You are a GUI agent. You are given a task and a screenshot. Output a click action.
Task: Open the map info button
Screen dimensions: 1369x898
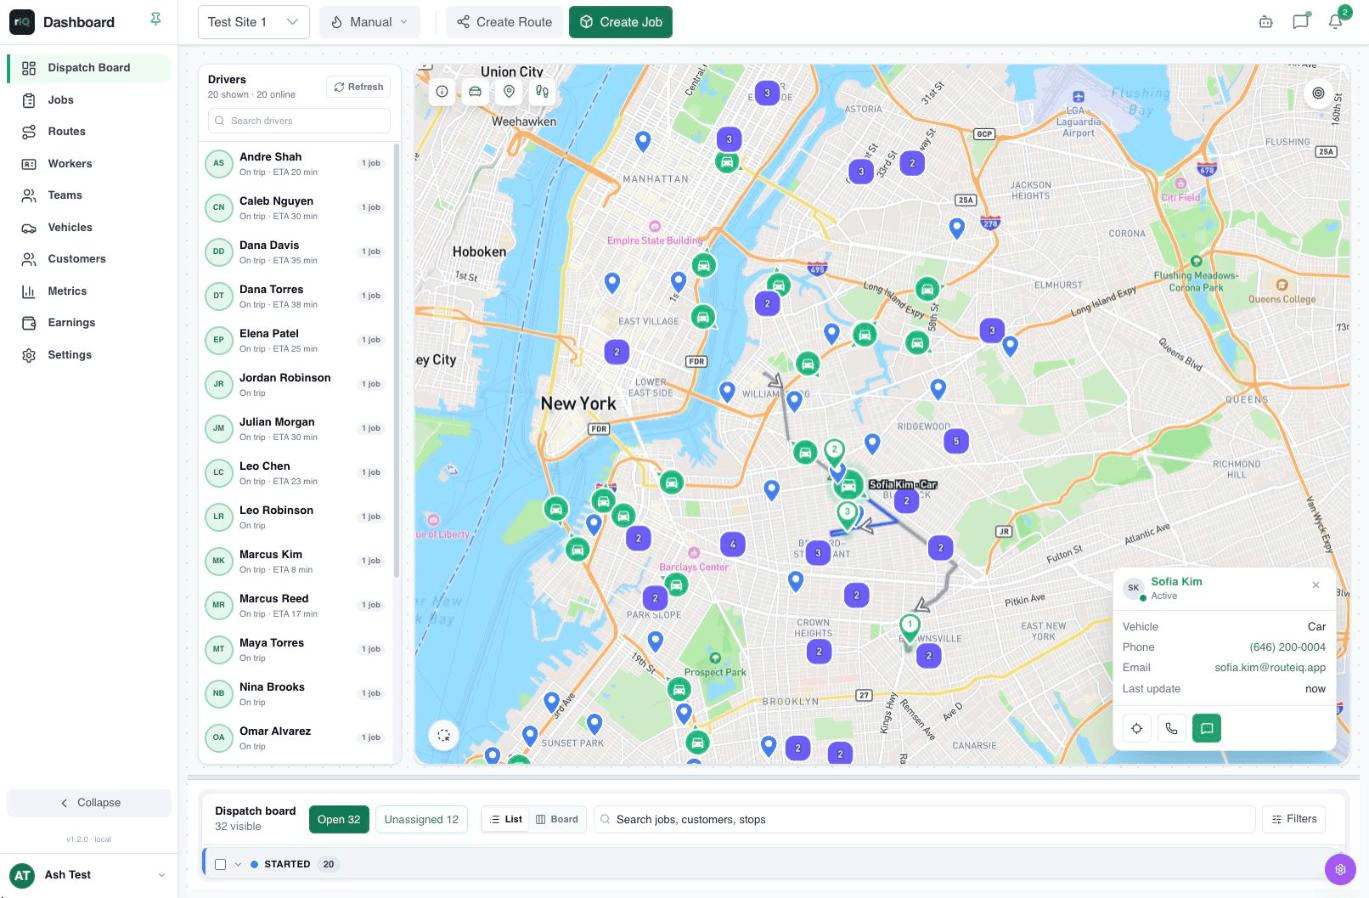click(442, 91)
